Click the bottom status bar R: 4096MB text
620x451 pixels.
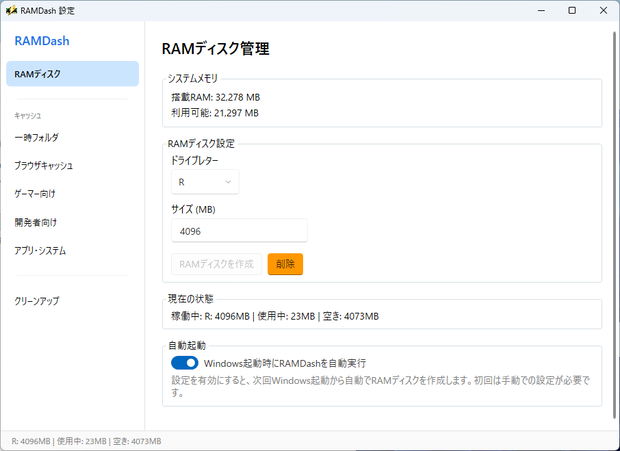pyautogui.click(x=86, y=441)
